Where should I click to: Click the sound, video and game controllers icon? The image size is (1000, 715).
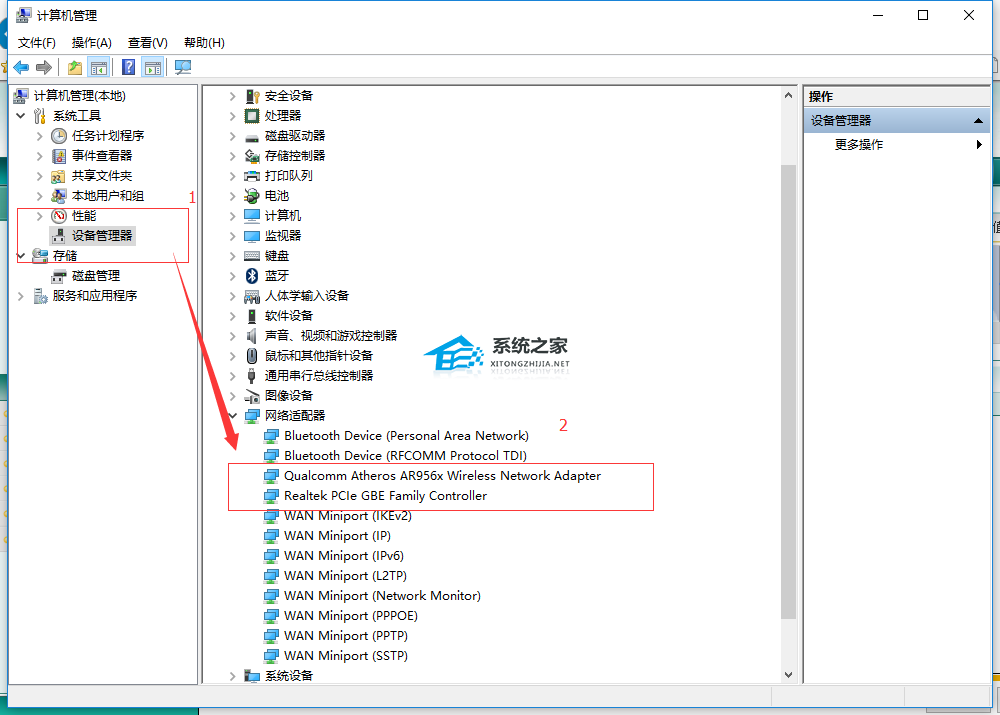252,335
